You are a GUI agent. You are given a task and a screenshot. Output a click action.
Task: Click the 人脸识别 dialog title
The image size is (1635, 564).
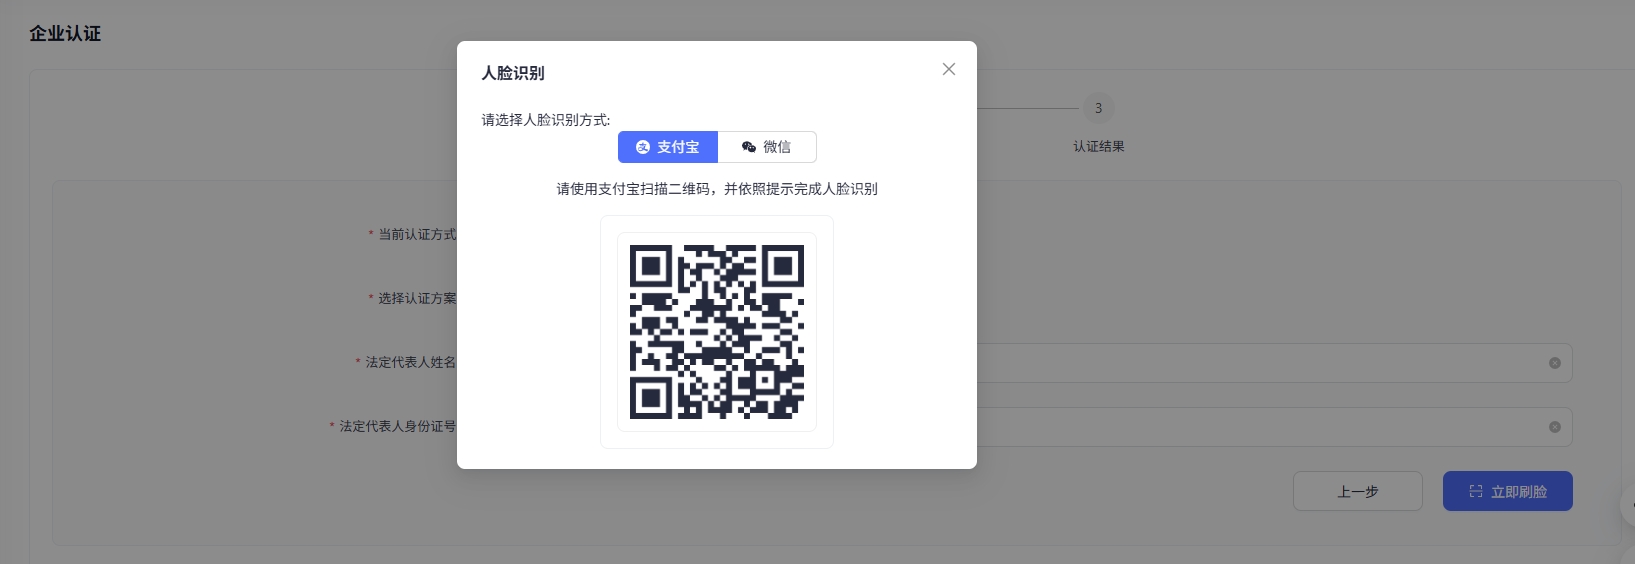(x=513, y=73)
